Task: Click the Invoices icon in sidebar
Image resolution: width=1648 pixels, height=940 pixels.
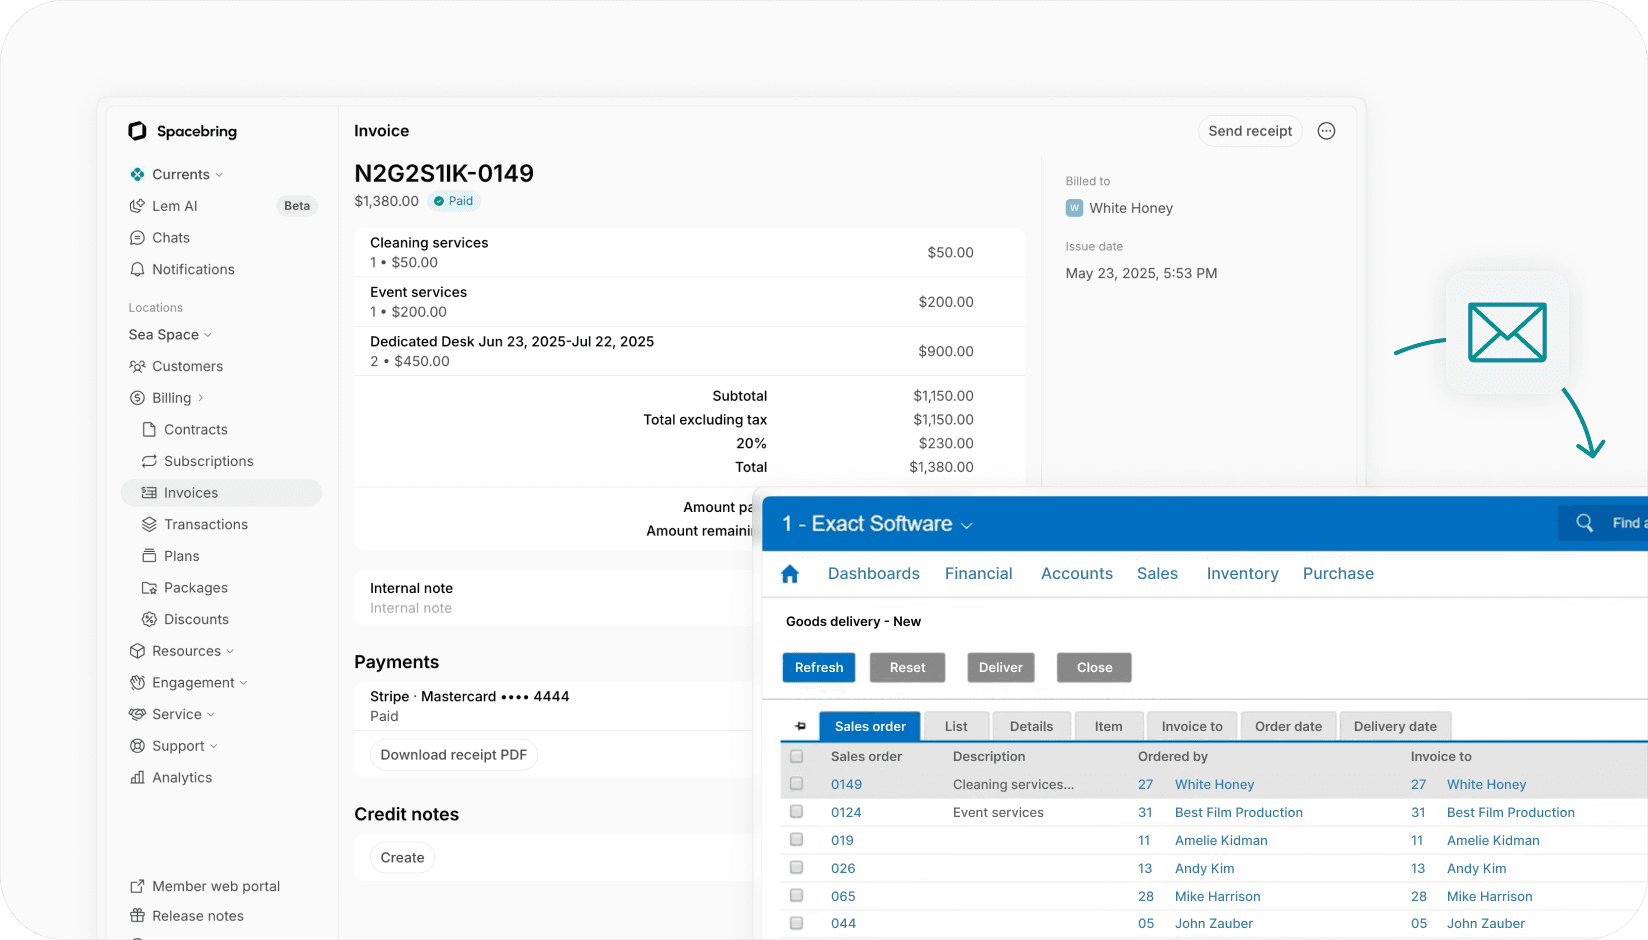Action: [149, 493]
